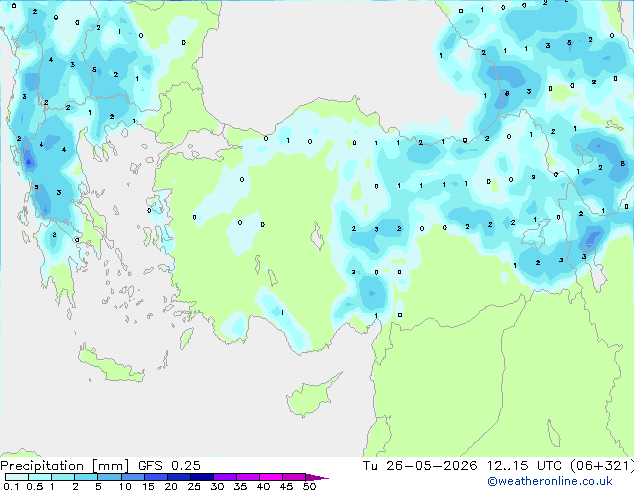Click the "35" legend scale label
The width and height of the screenshot is (634, 490).
click(240, 486)
